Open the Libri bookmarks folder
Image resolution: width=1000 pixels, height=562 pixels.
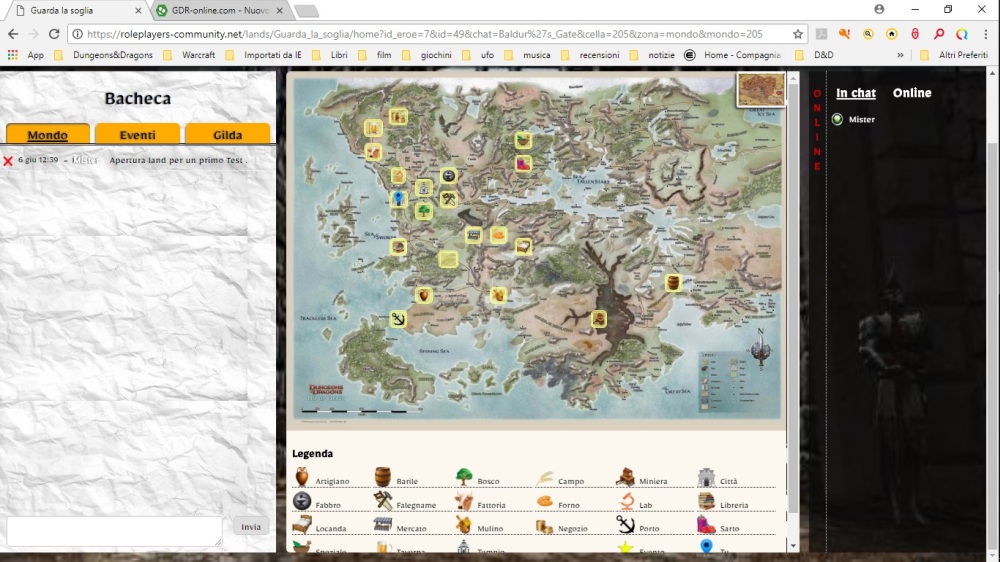pos(330,55)
